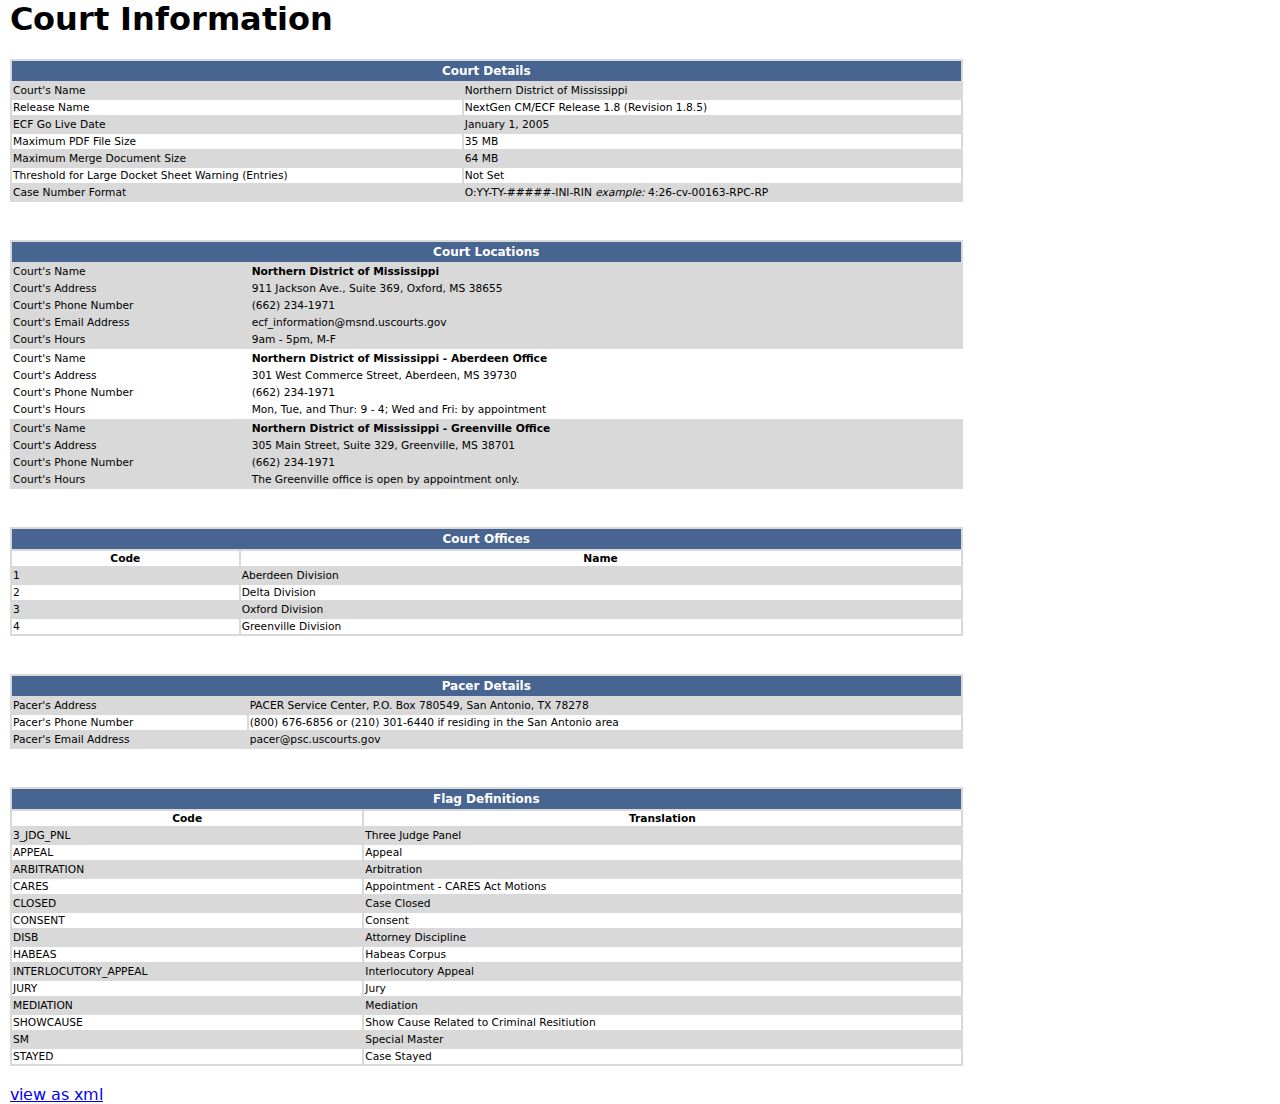Select the "Court Locations" table header
The image size is (1280, 1104).
click(x=486, y=252)
